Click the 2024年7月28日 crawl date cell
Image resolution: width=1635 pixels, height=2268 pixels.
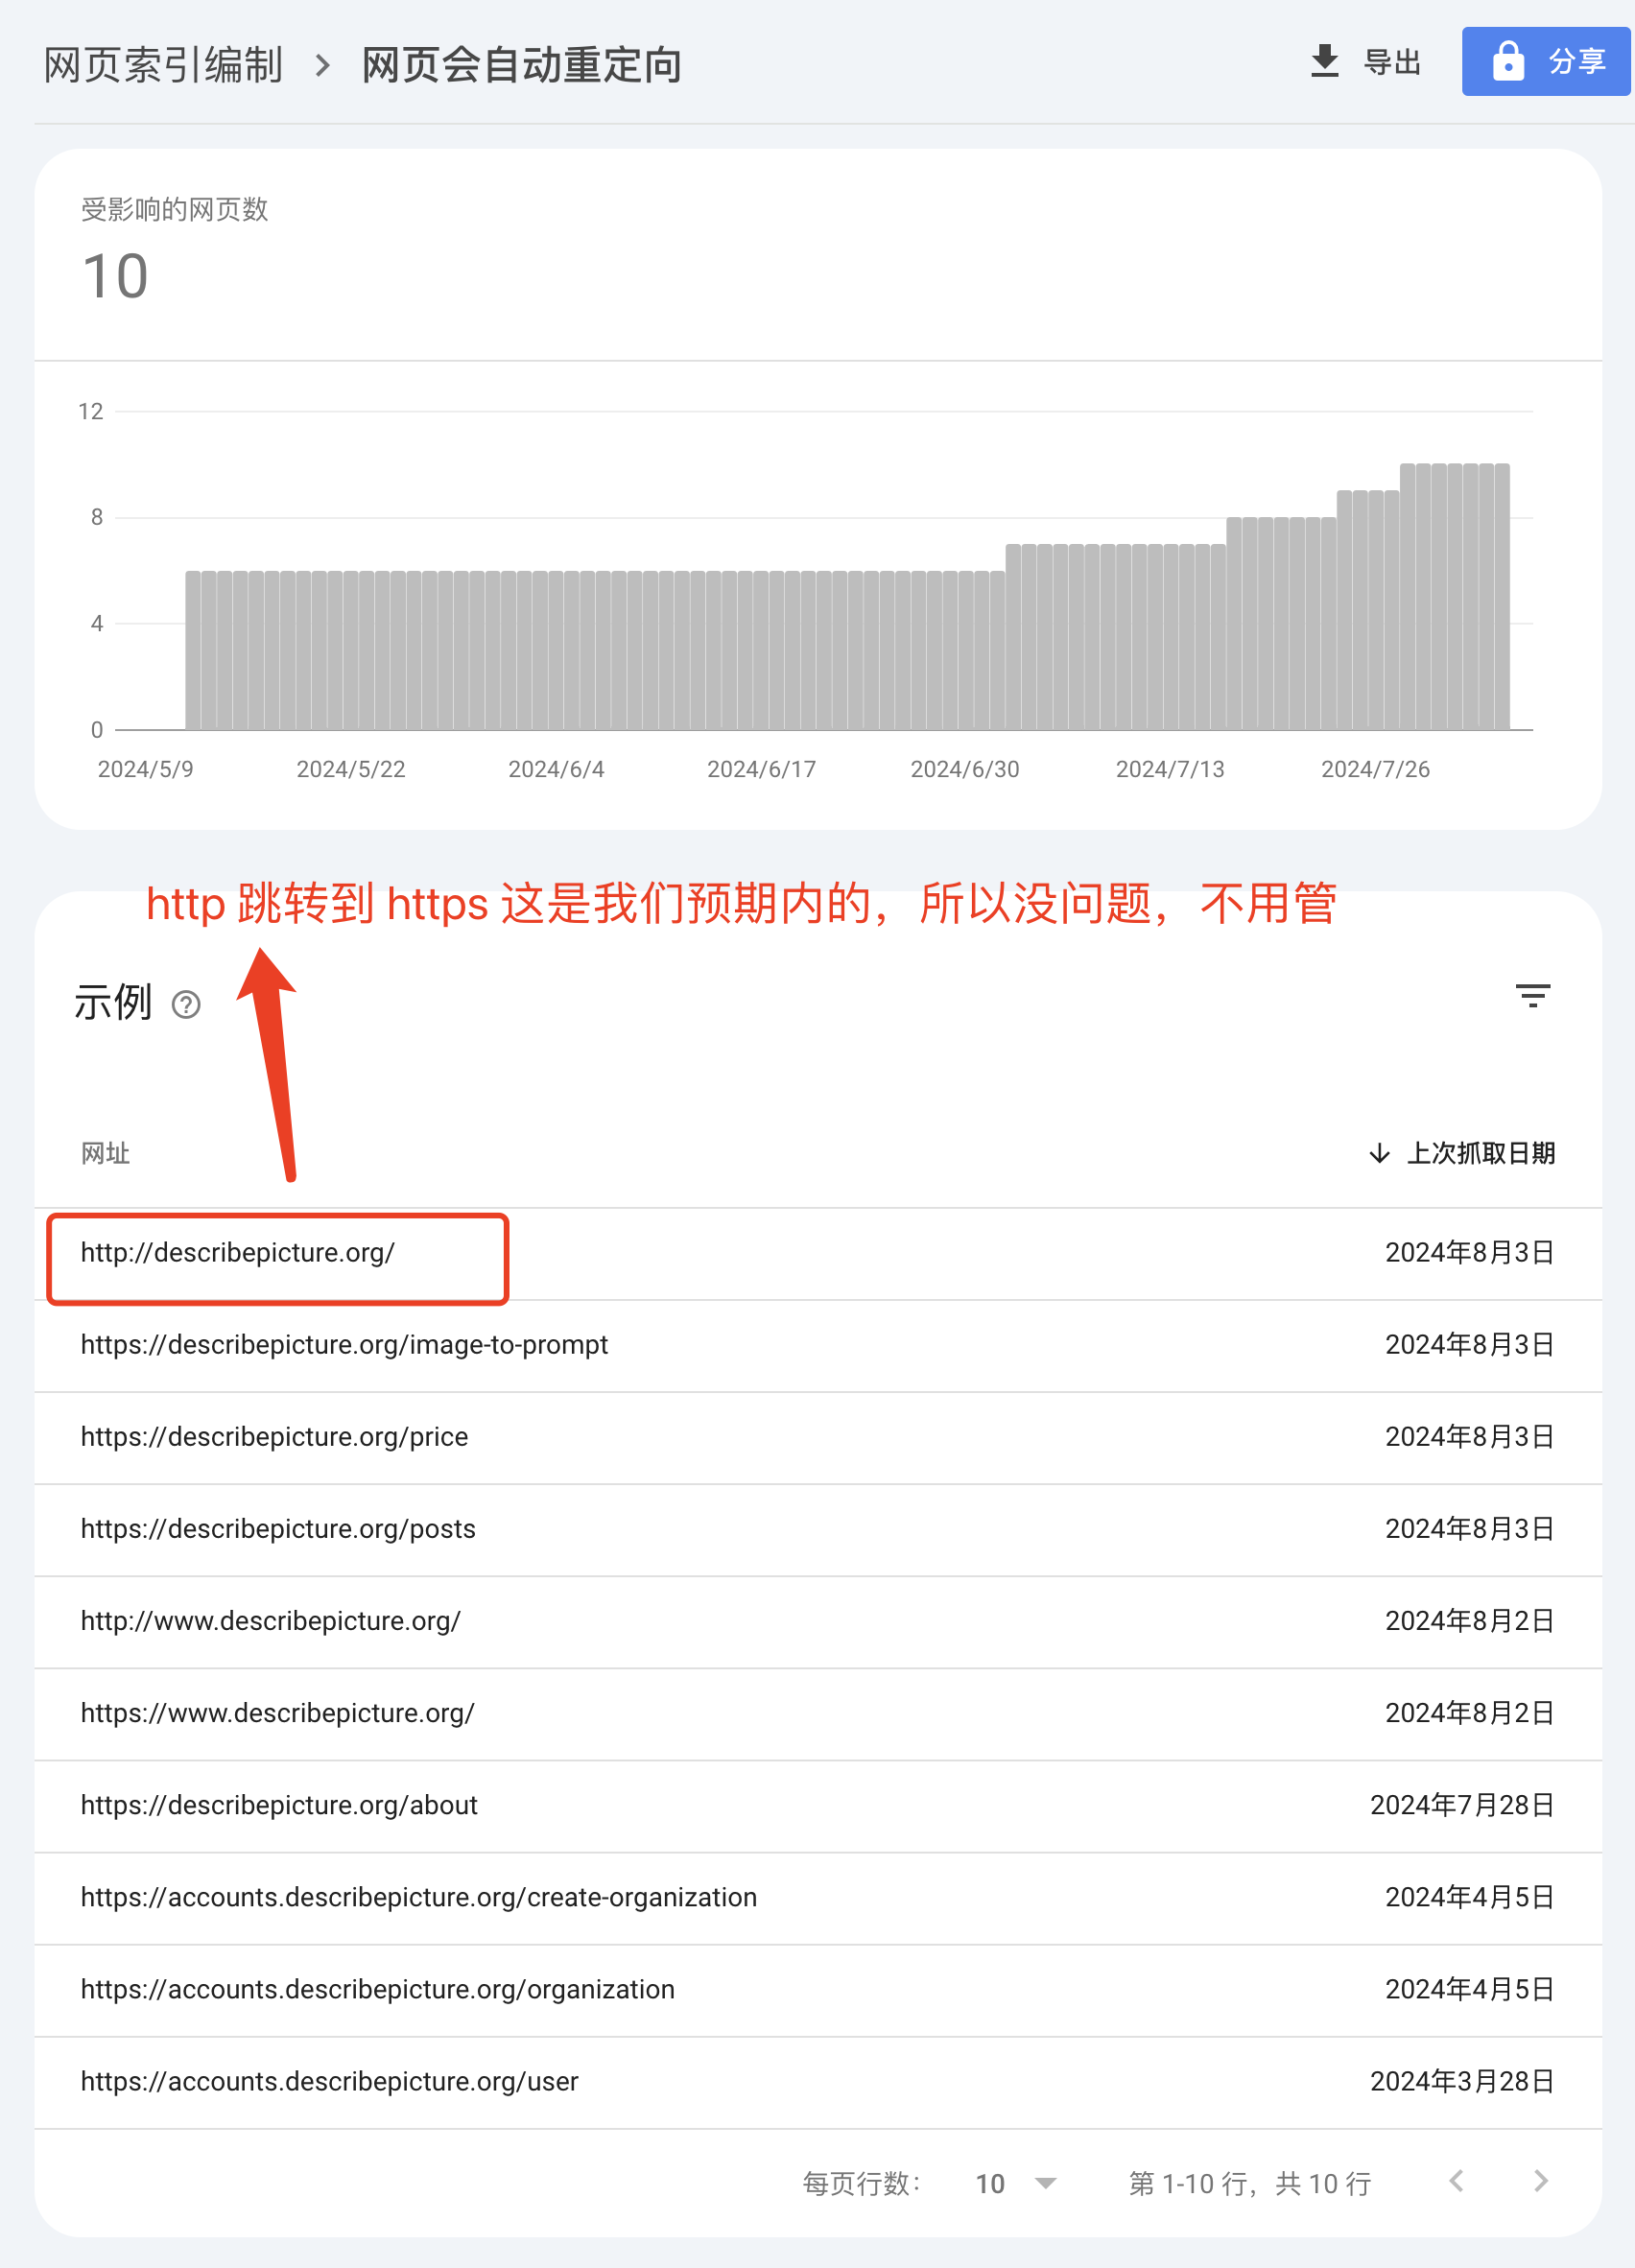coord(1462,1805)
